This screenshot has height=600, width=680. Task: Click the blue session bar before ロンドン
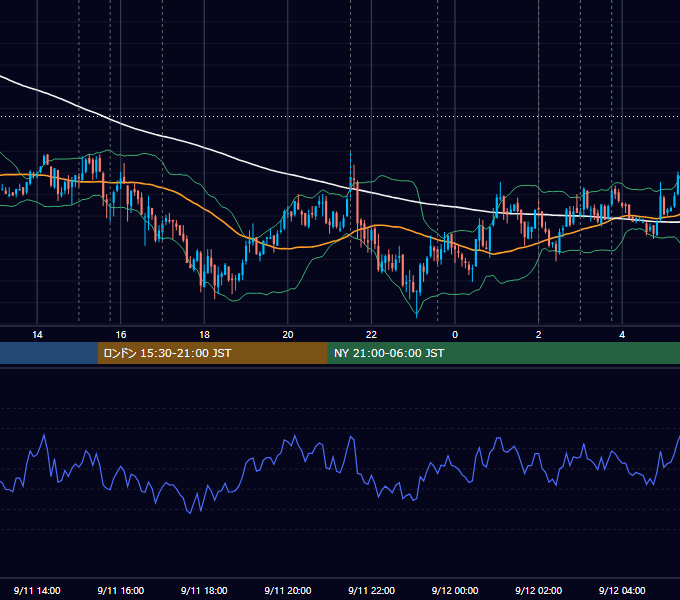pos(49,353)
